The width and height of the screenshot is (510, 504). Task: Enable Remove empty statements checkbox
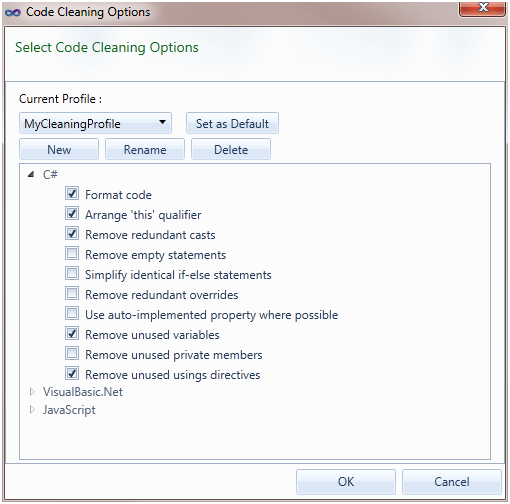[72, 253]
